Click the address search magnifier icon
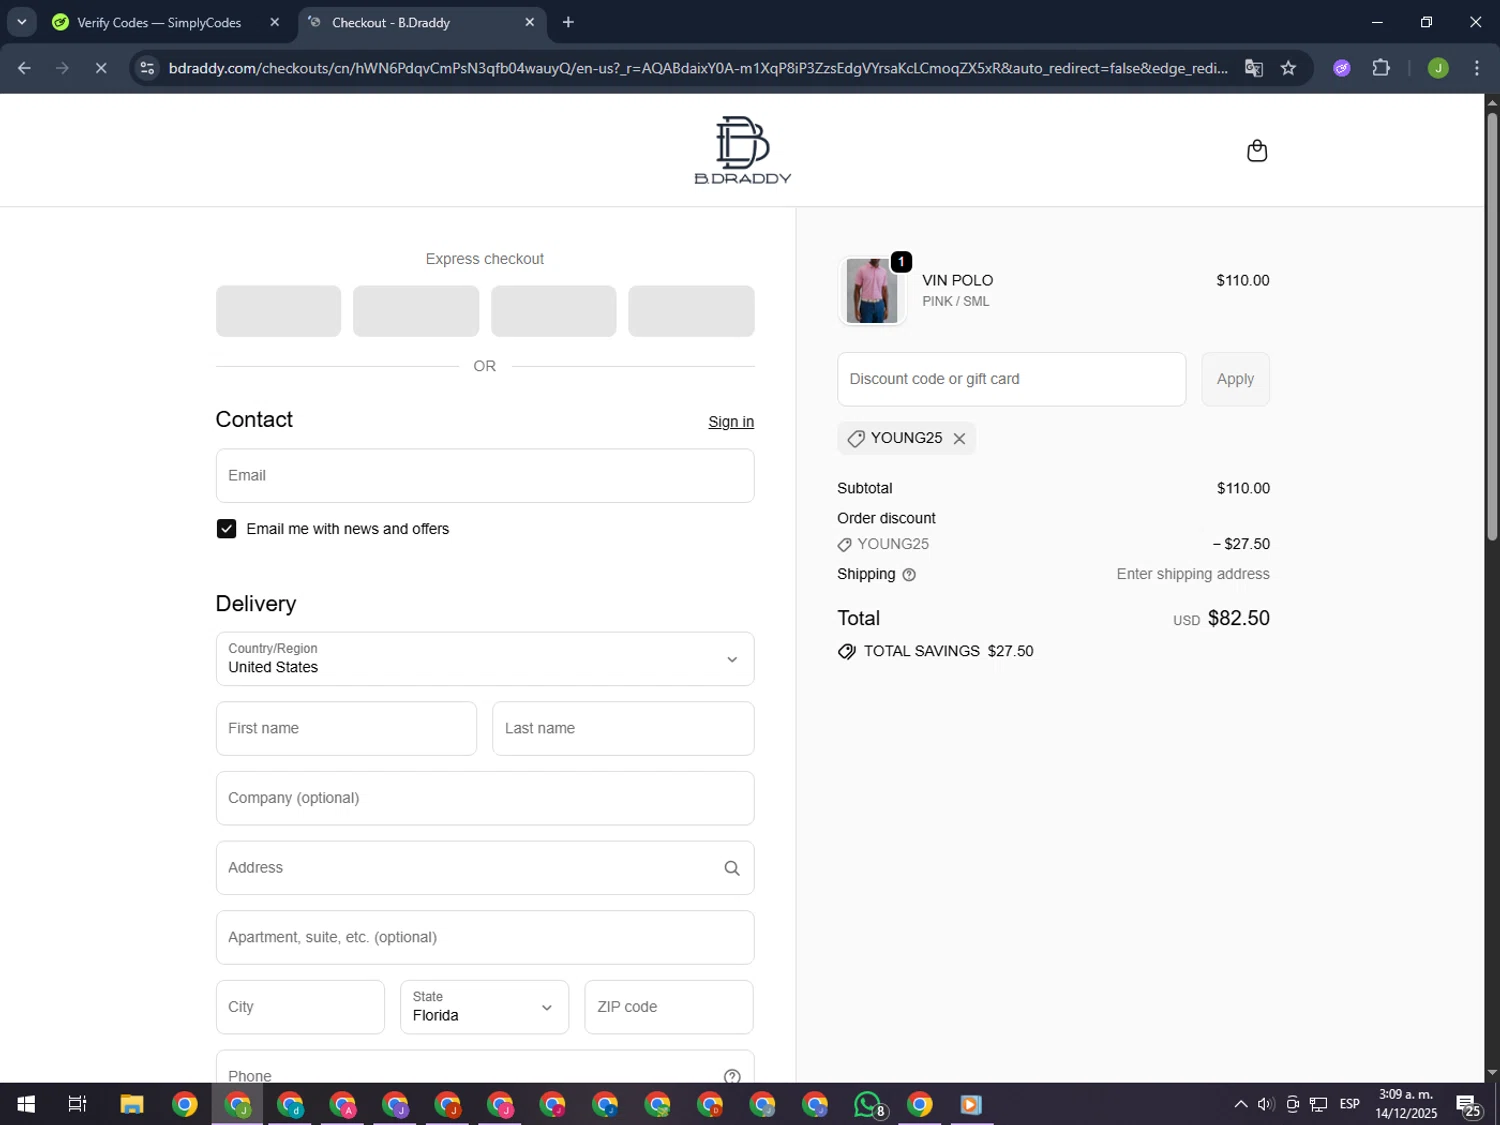The height and width of the screenshot is (1125, 1500). 732,868
